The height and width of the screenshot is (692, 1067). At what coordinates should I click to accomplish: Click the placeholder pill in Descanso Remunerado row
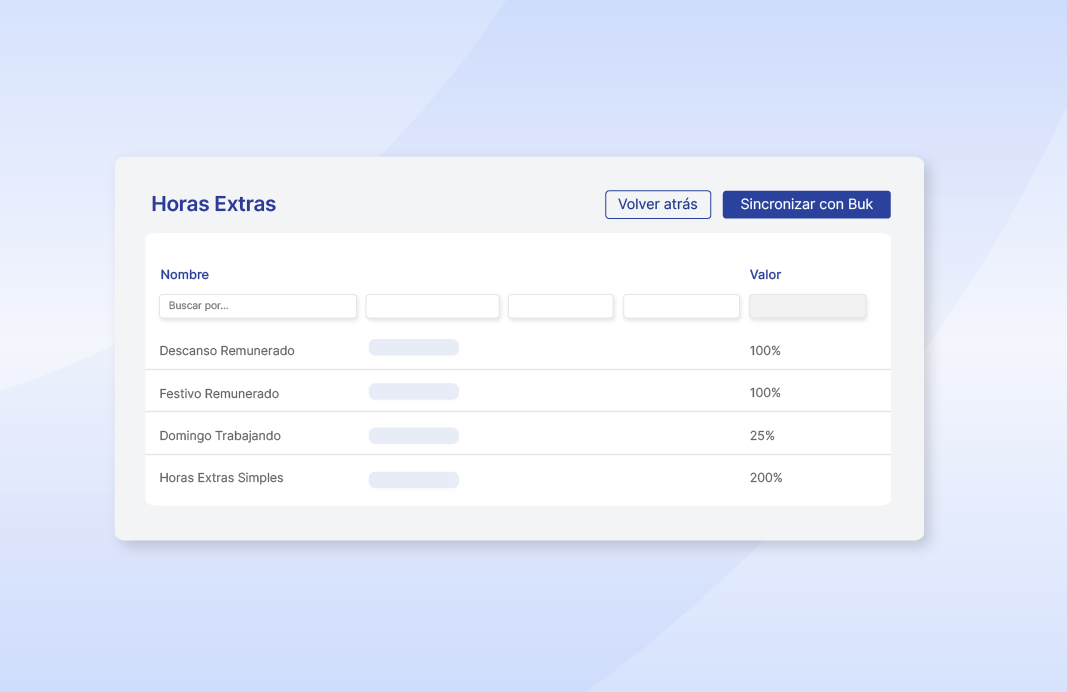(414, 347)
